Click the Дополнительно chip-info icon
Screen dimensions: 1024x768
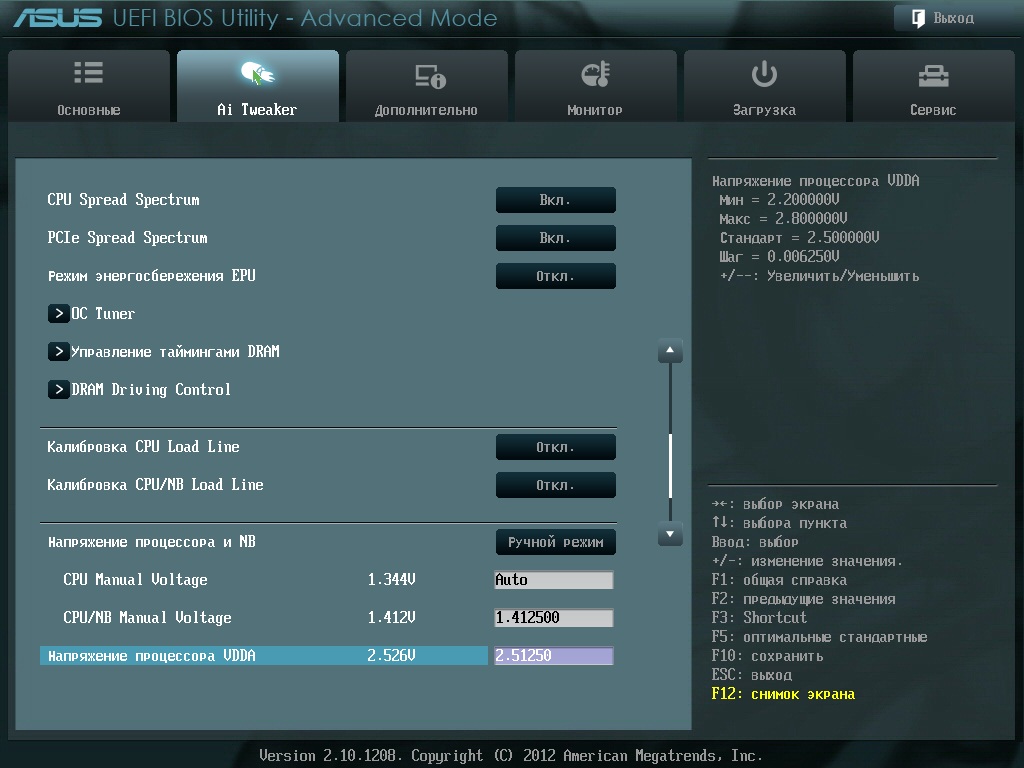coord(430,76)
